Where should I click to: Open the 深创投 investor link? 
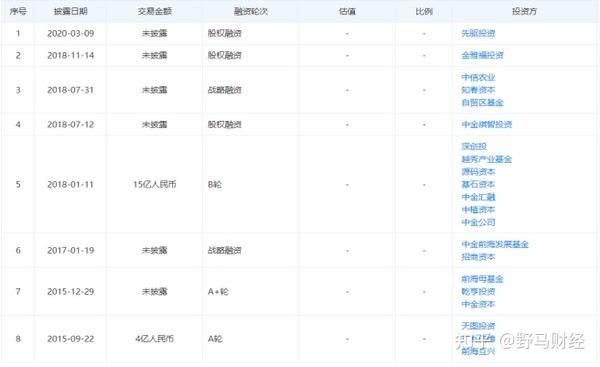tap(474, 146)
